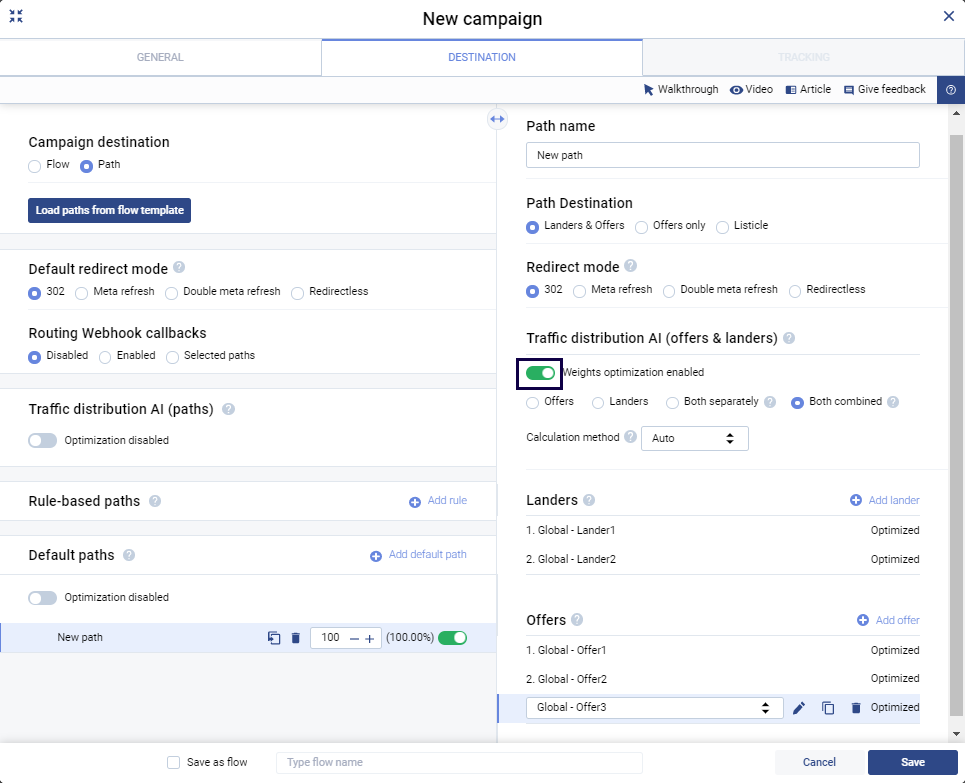Check the Save as flow checkbox
This screenshot has width=965, height=783.
[x=174, y=763]
